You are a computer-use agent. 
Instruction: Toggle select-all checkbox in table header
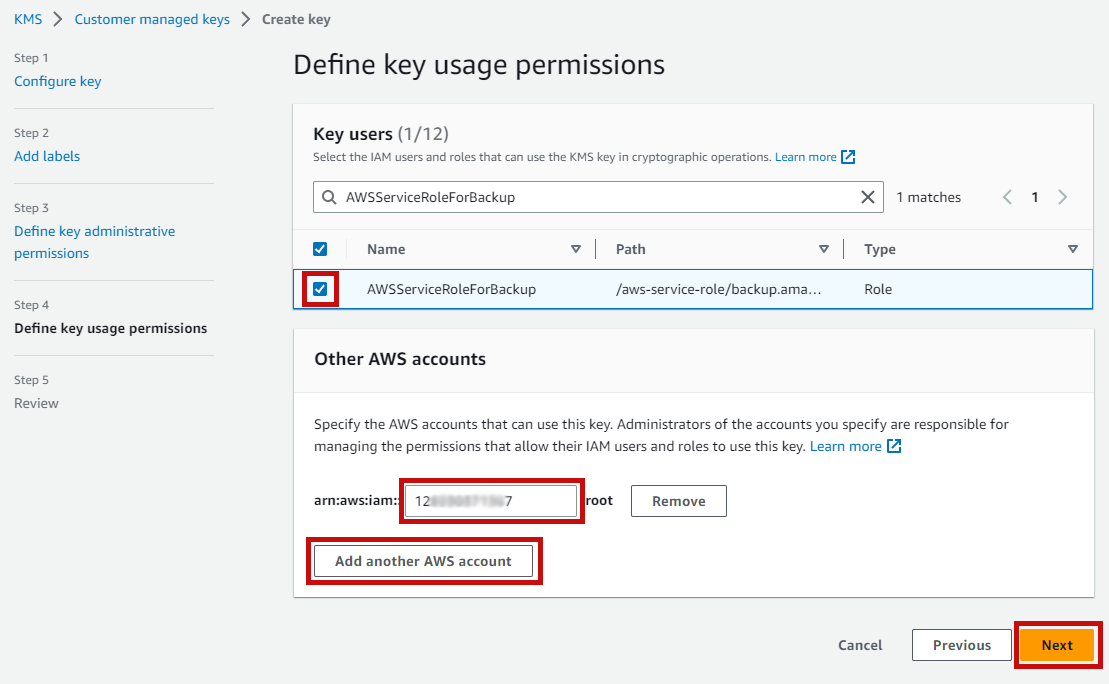tap(320, 249)
